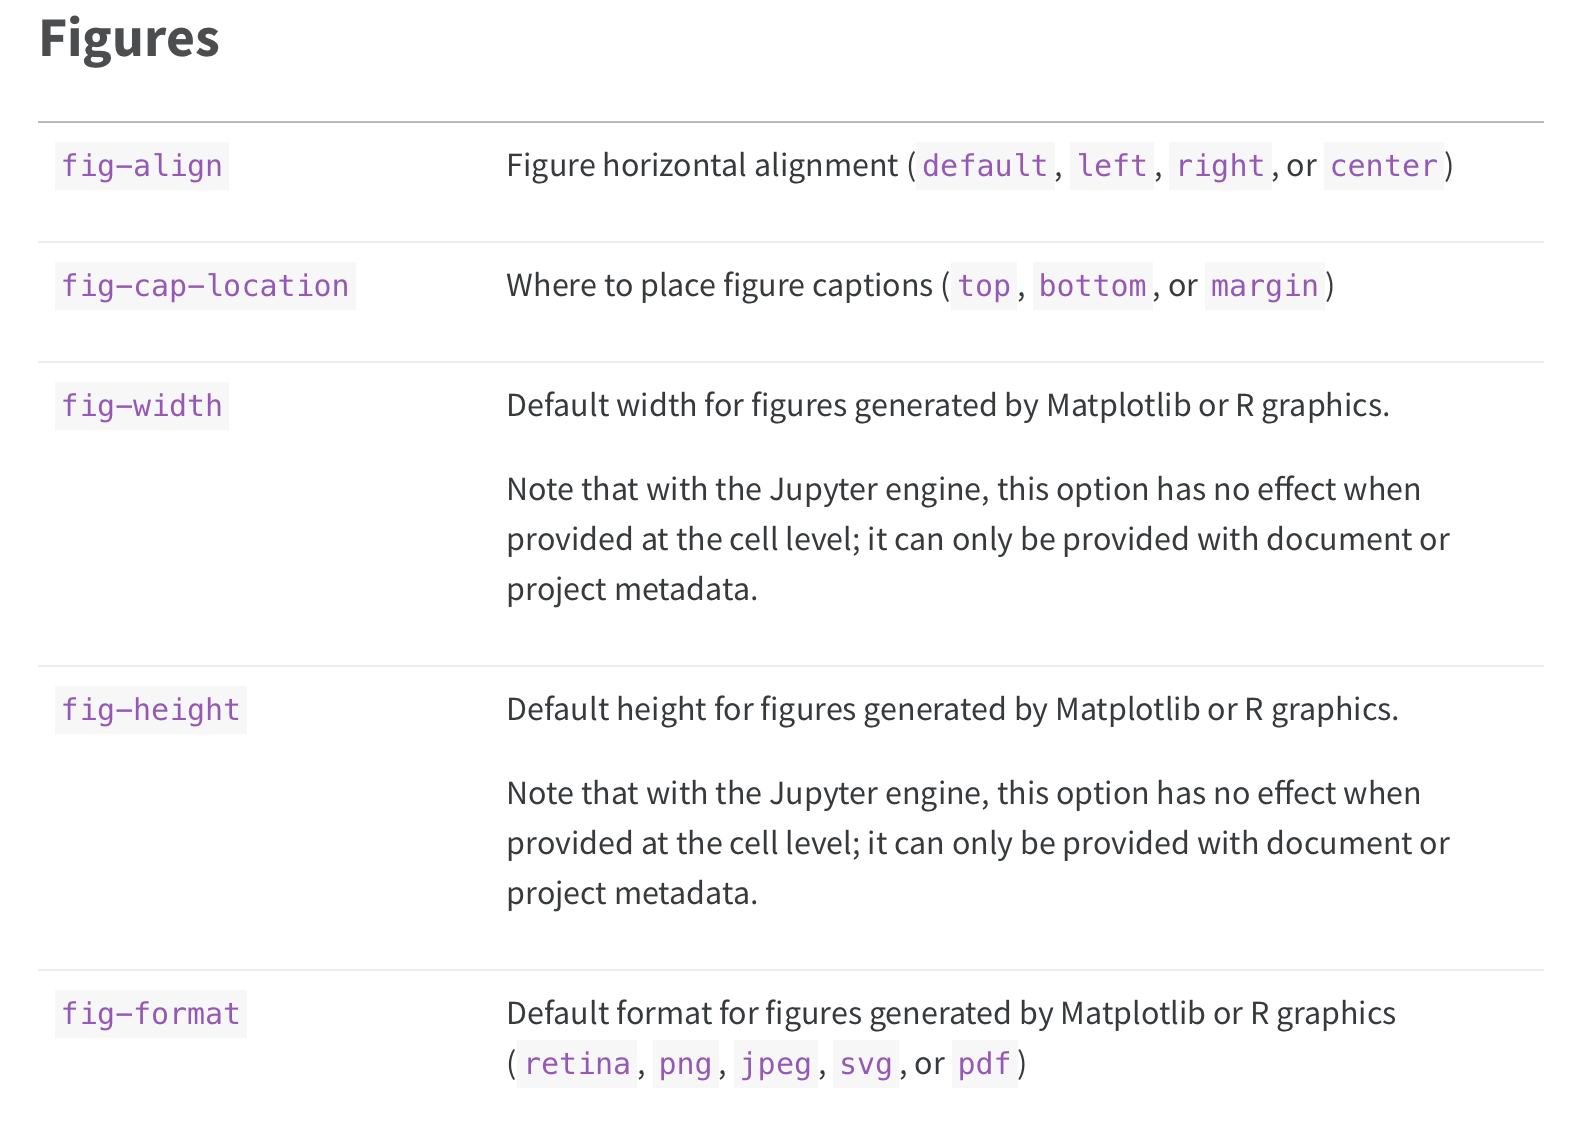Click the fig-height option name

pyautogui.click(x=151, y=710)
